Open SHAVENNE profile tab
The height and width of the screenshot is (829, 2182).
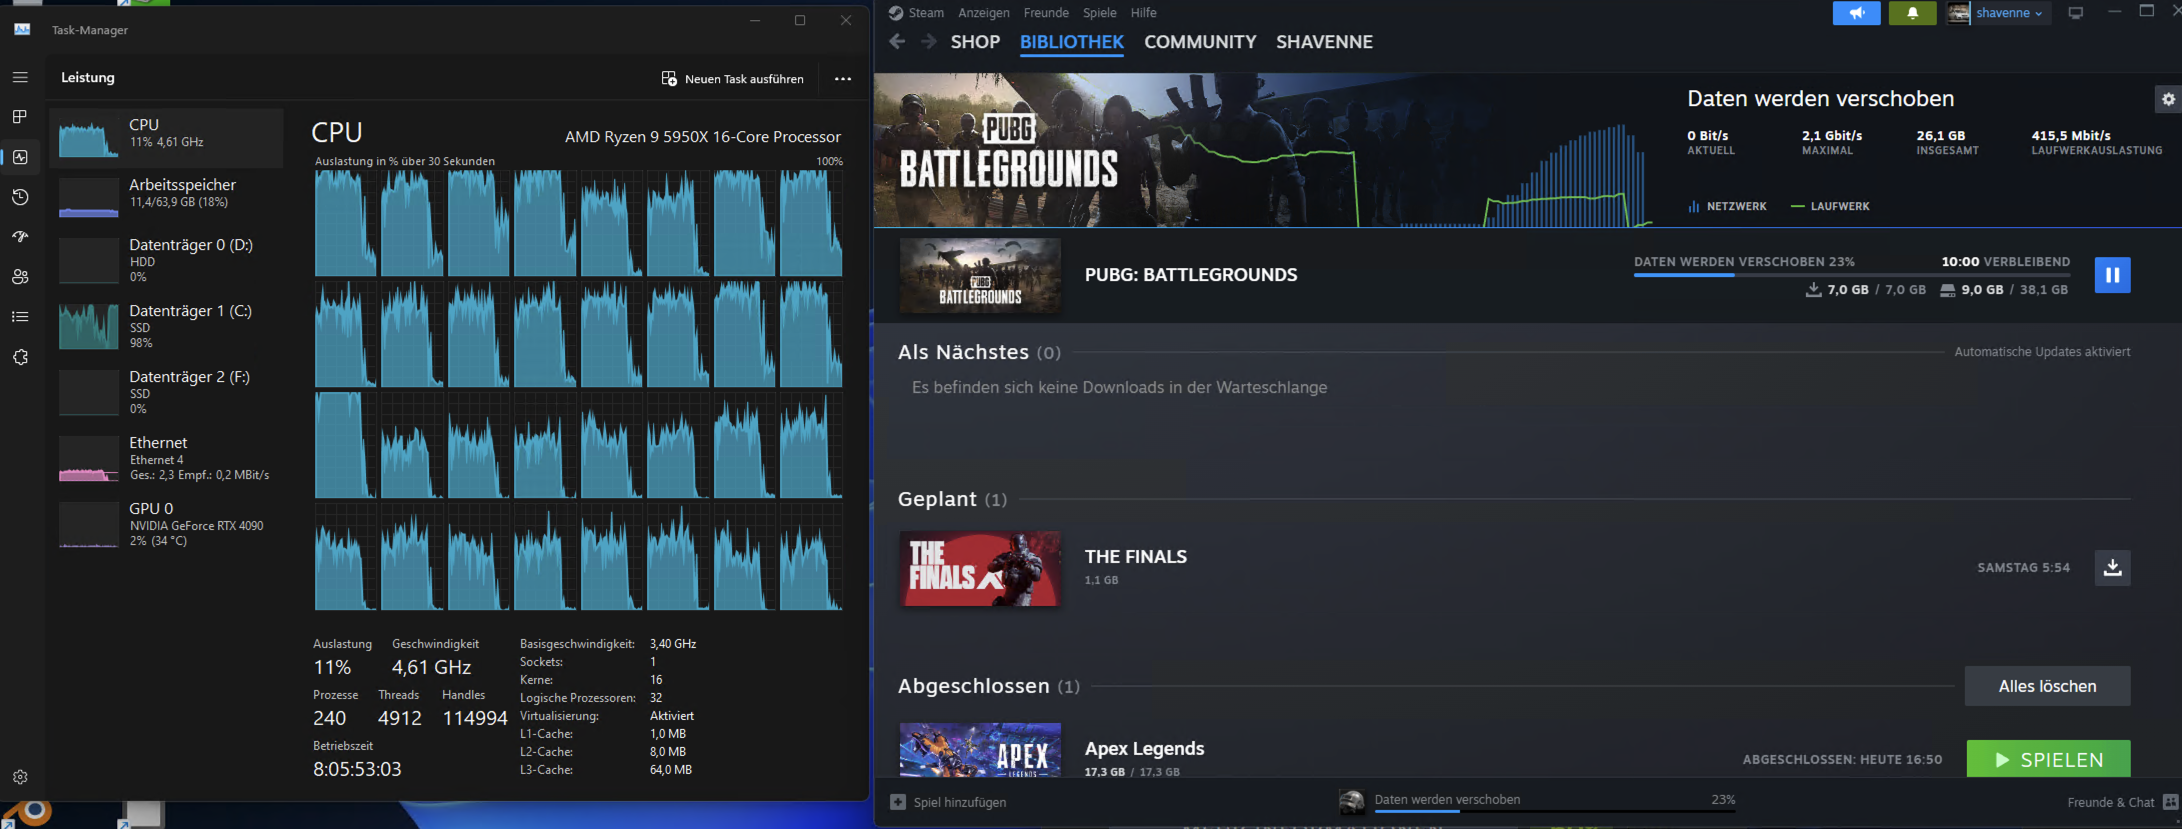(x=1324, y=42)
